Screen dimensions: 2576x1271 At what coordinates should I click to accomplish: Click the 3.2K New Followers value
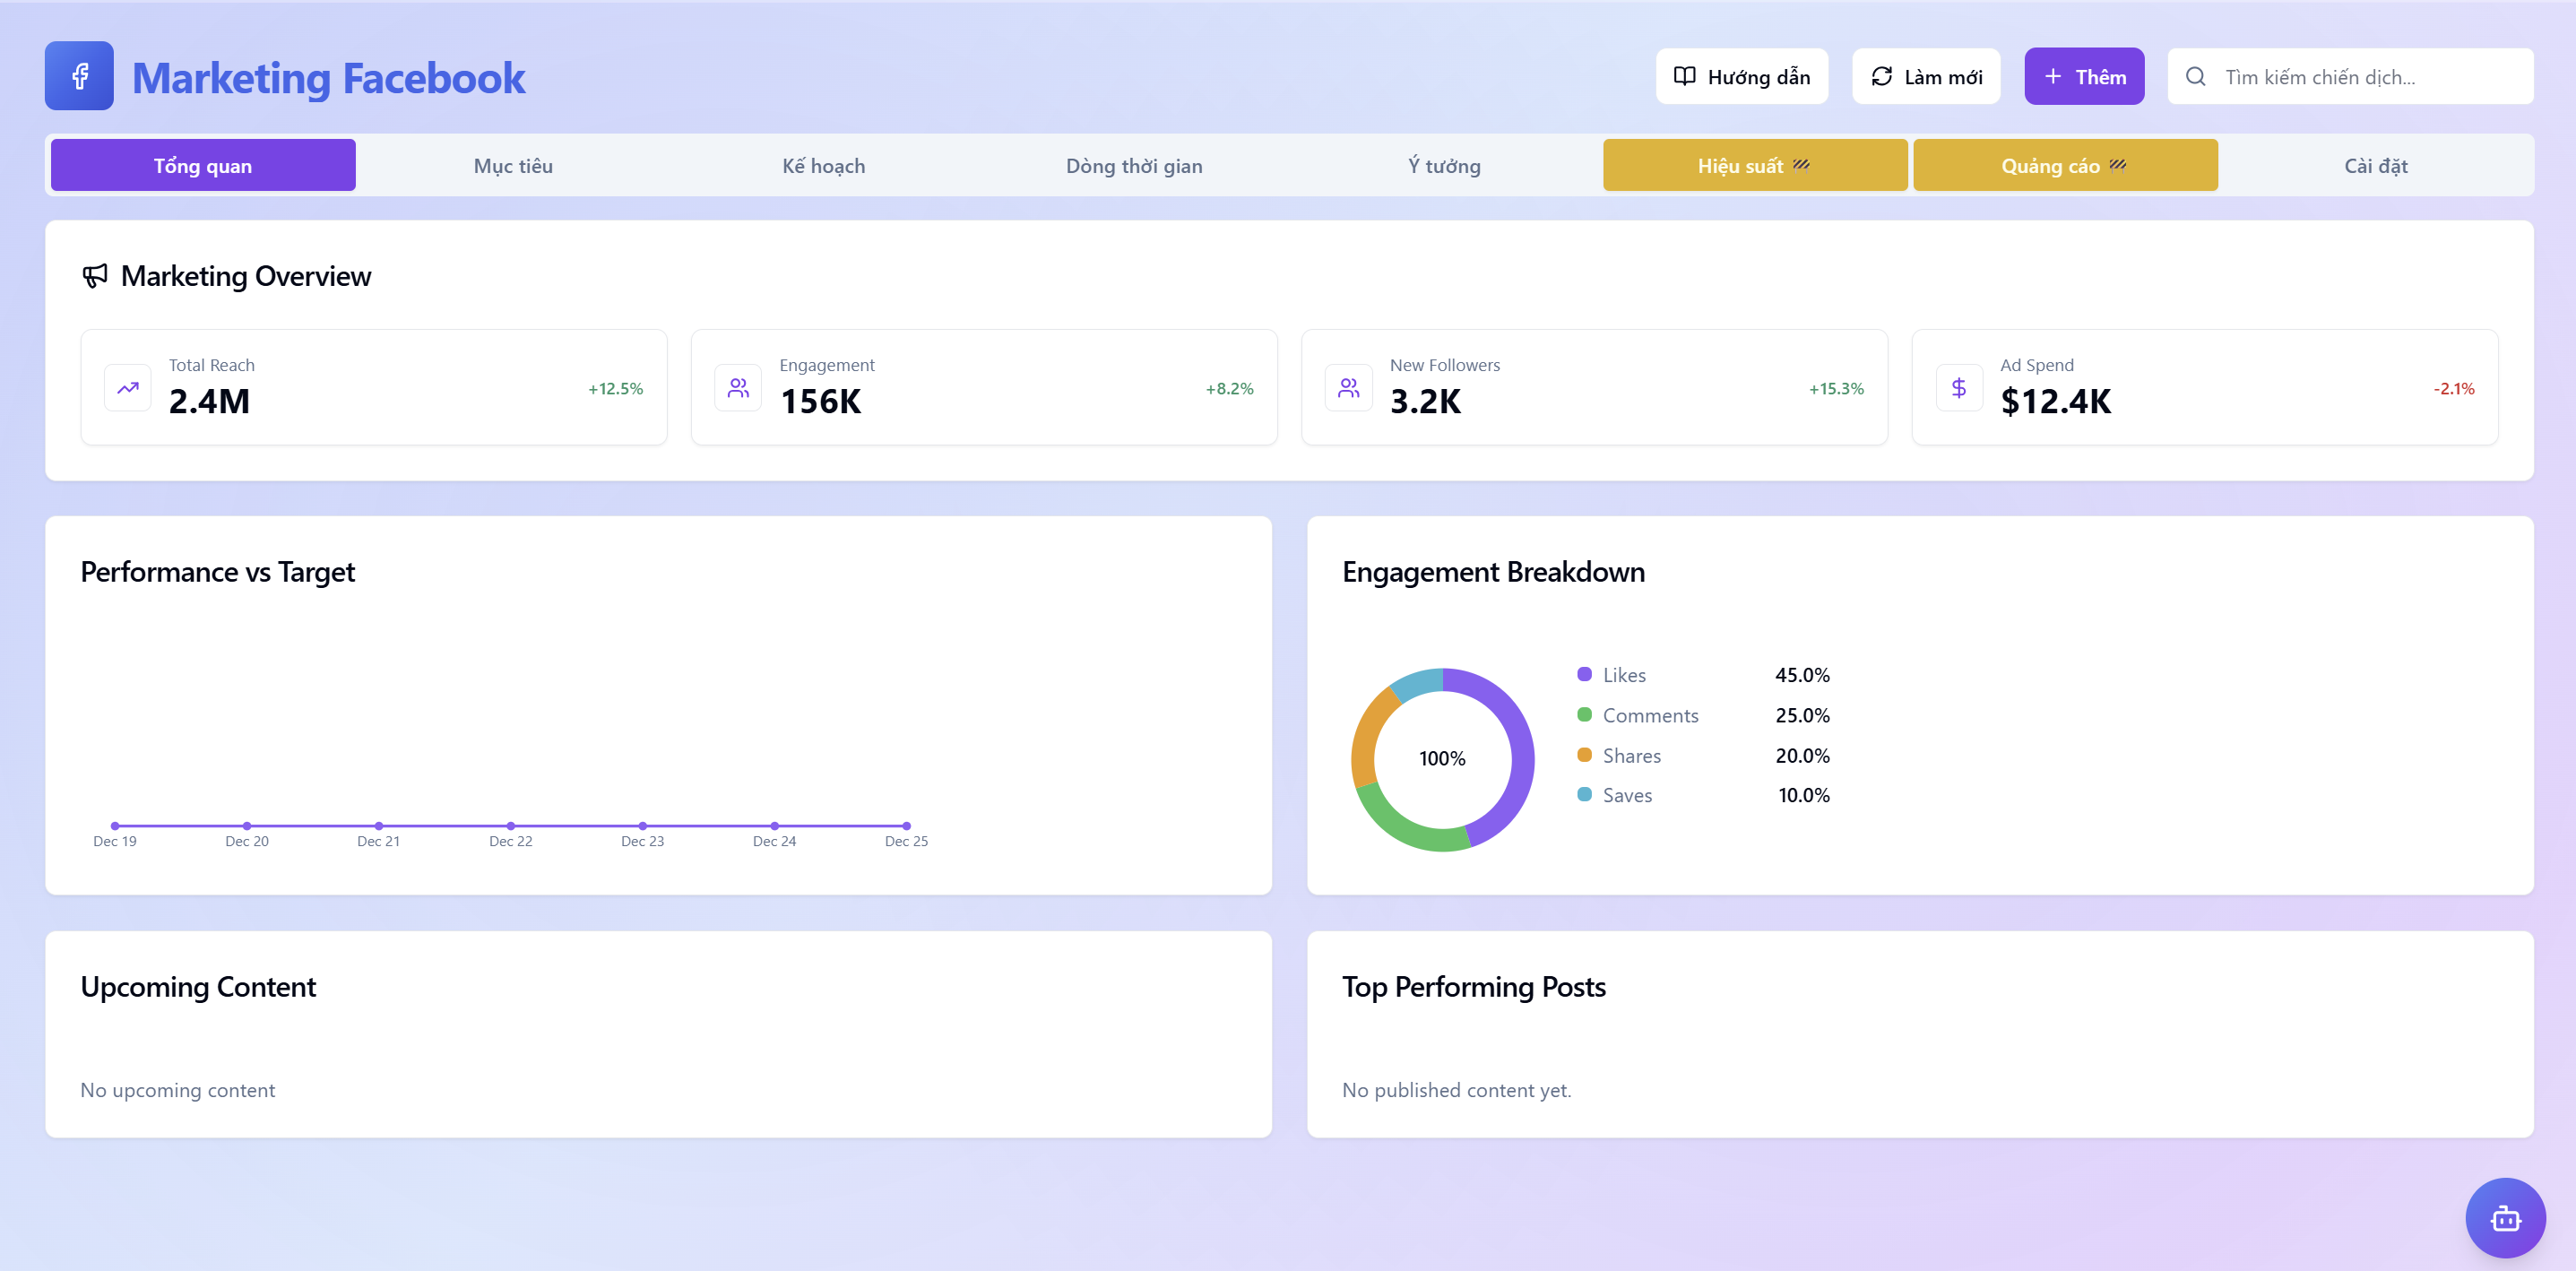point(1425,402)
